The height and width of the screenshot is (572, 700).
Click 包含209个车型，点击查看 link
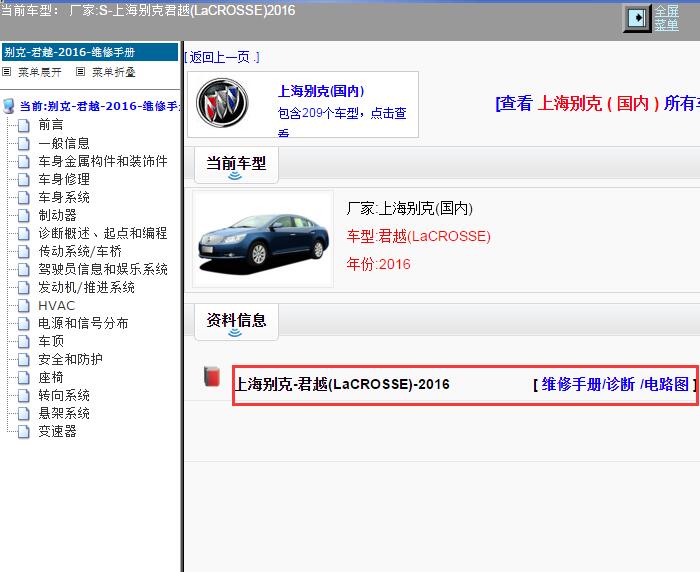coord(342,120)
